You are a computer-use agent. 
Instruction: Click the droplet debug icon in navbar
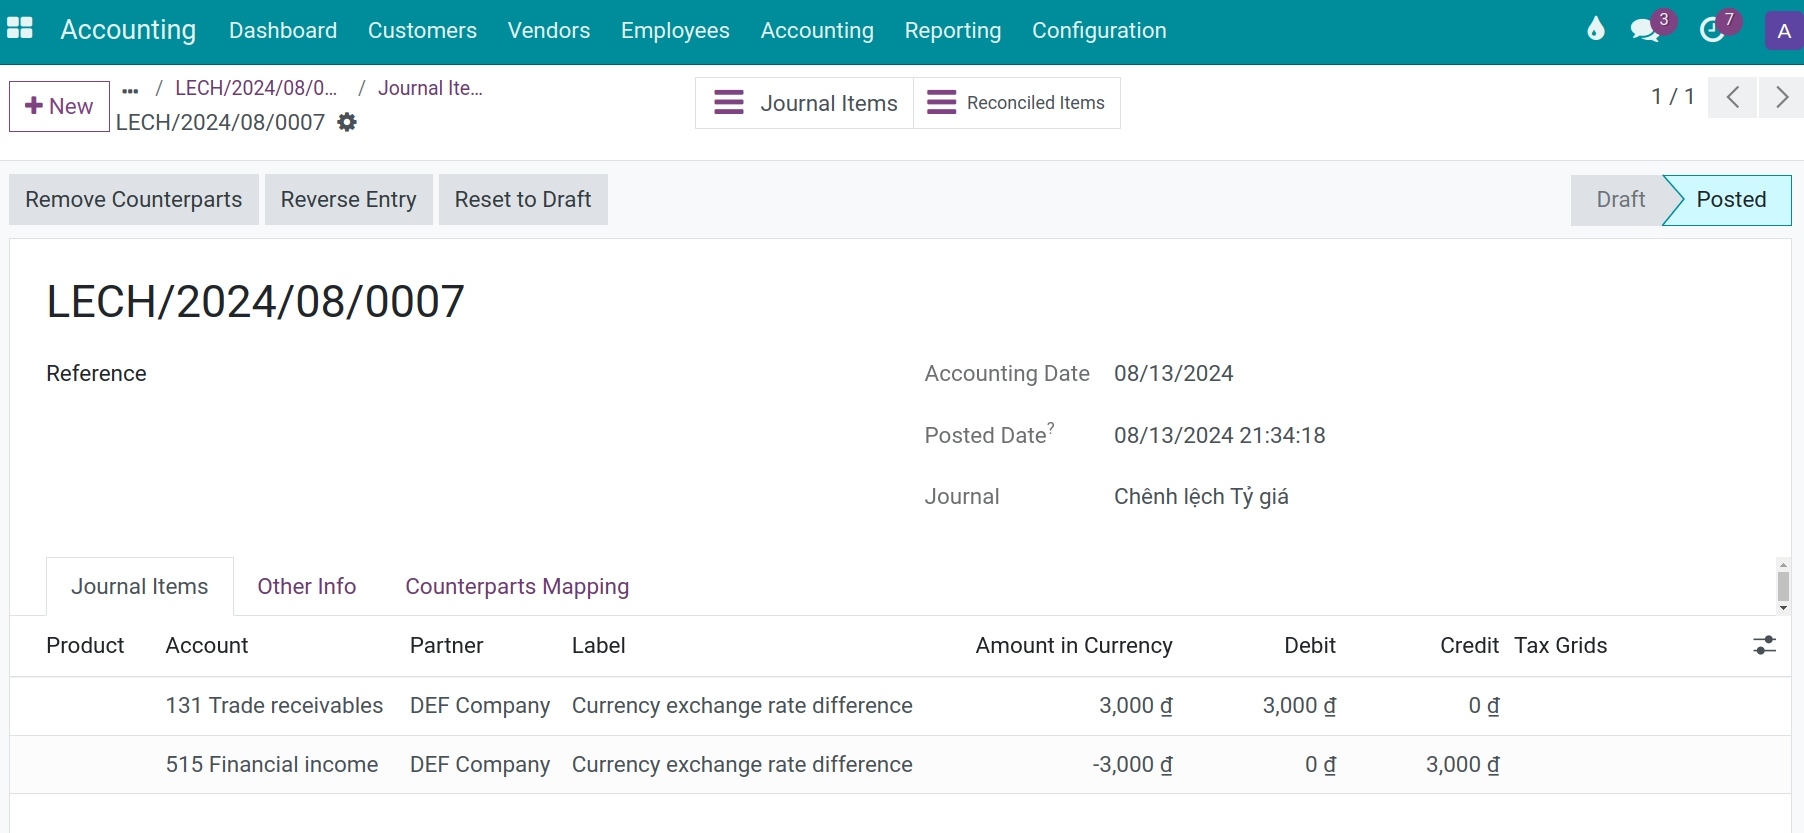coord(1595,29)
